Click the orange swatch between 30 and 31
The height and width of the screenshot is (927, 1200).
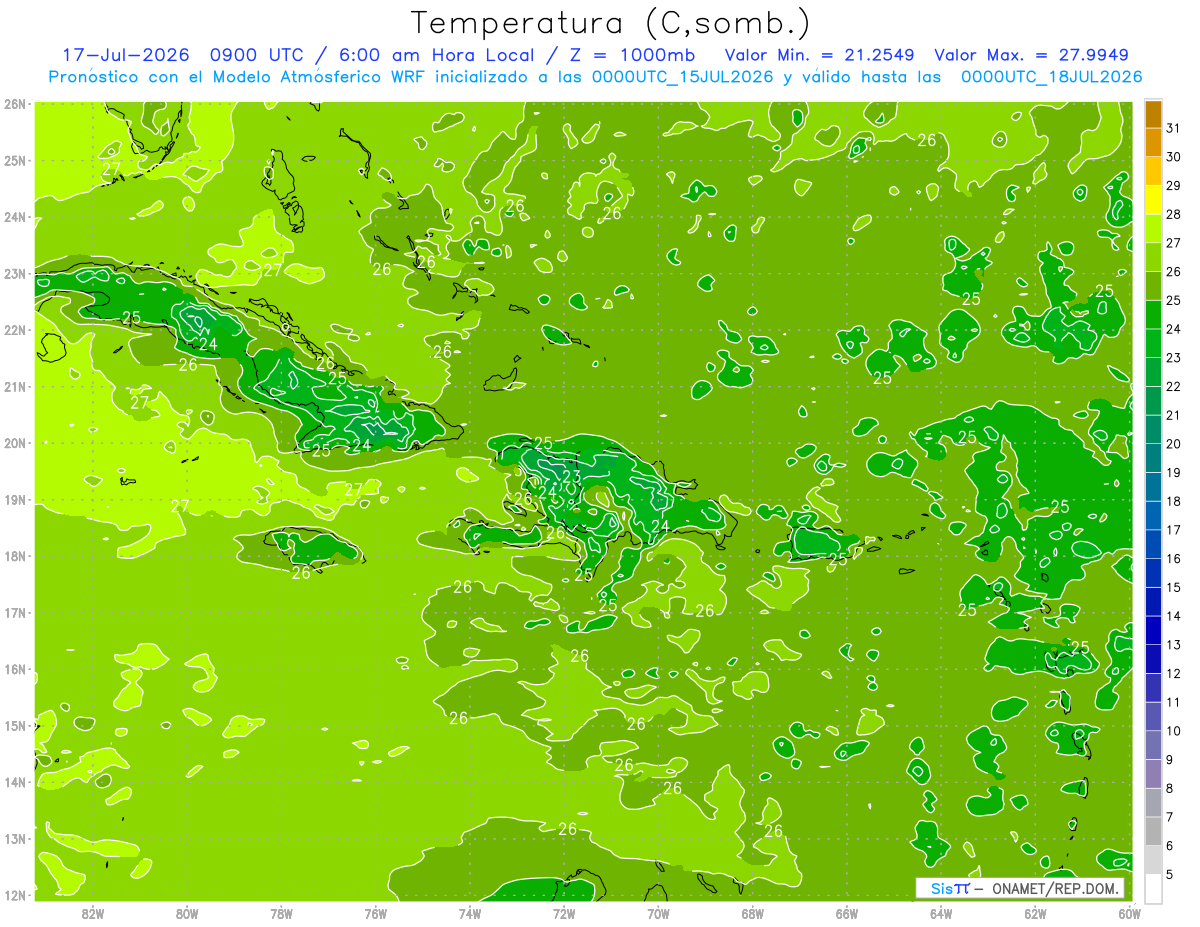[x=1153, y=142]
